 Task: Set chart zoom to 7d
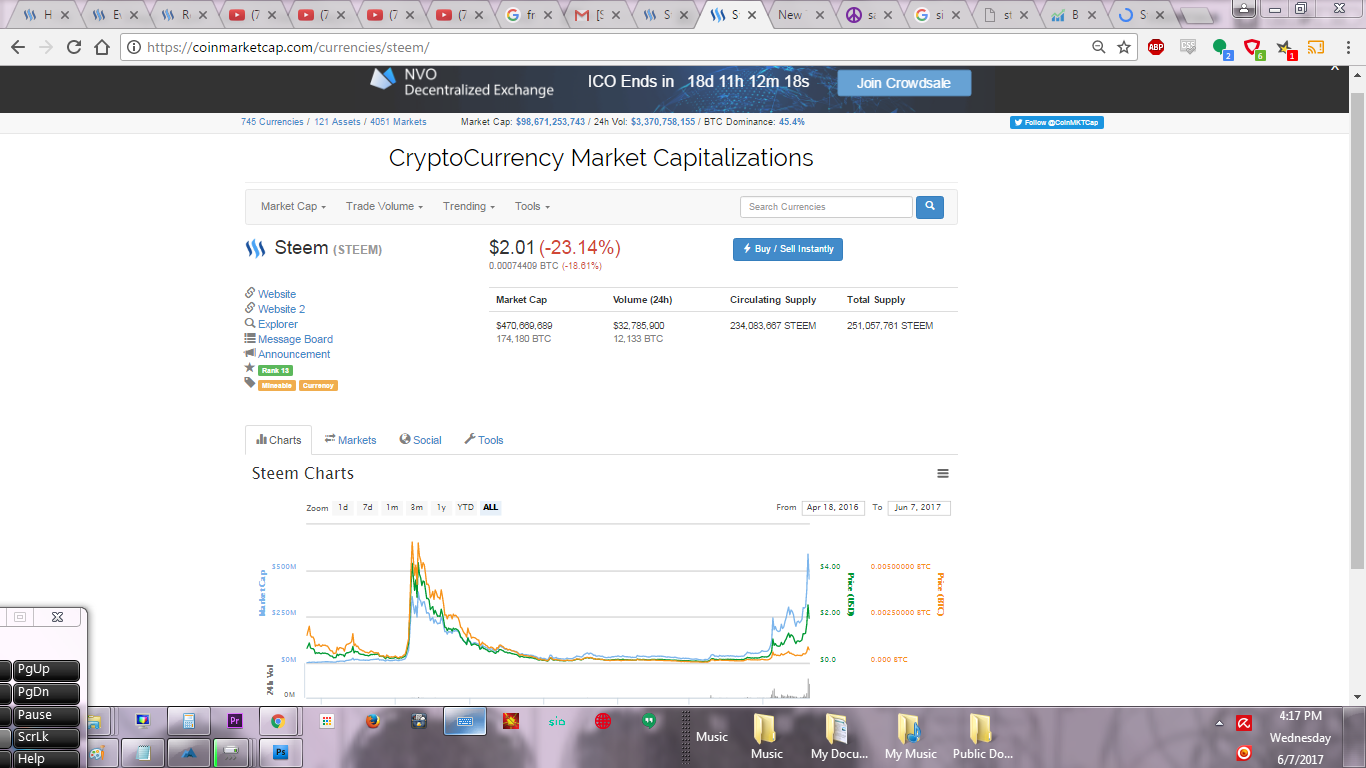tap(367, 508)
